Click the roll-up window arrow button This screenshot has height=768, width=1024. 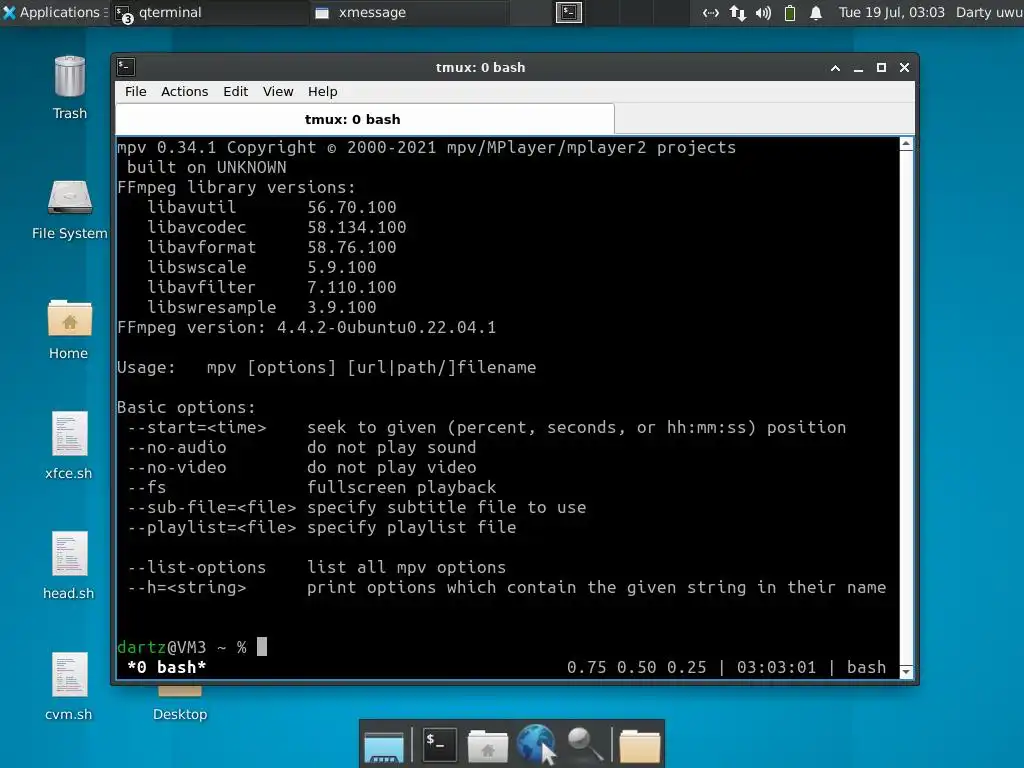pyautogui.click(x=835, y=67)
